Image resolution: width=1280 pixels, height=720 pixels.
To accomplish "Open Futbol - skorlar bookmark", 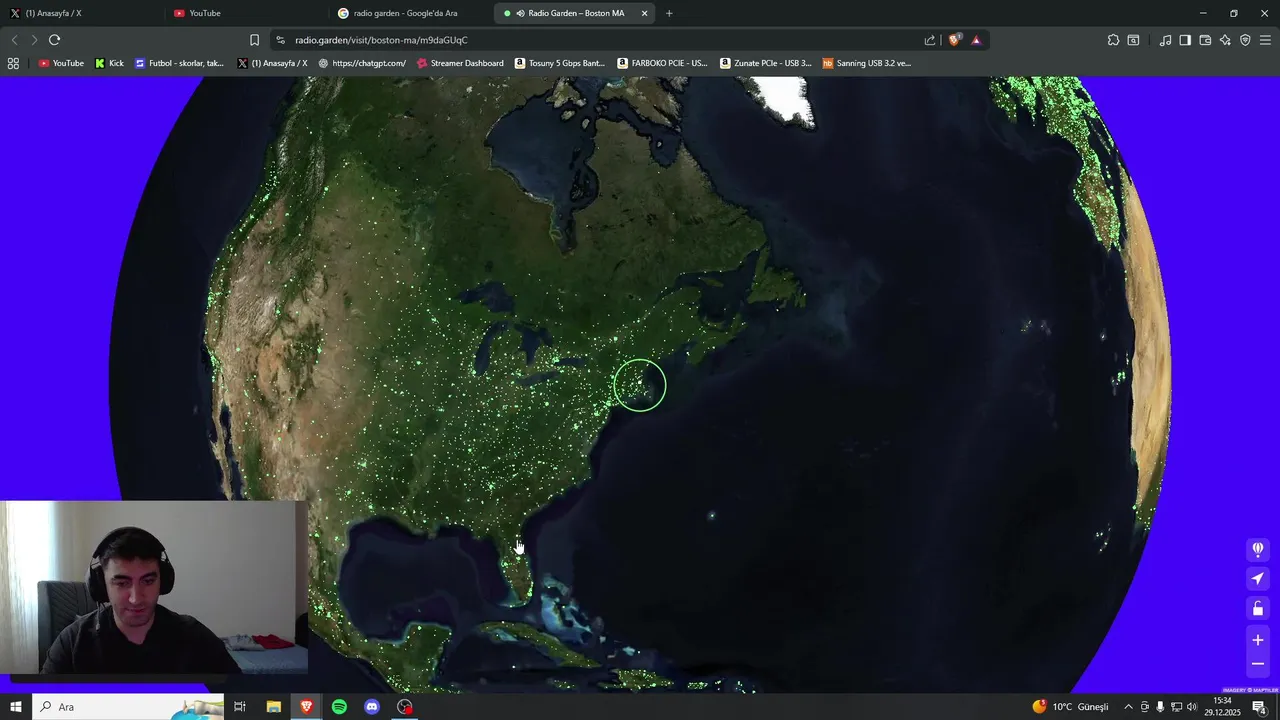I will 180,63.
